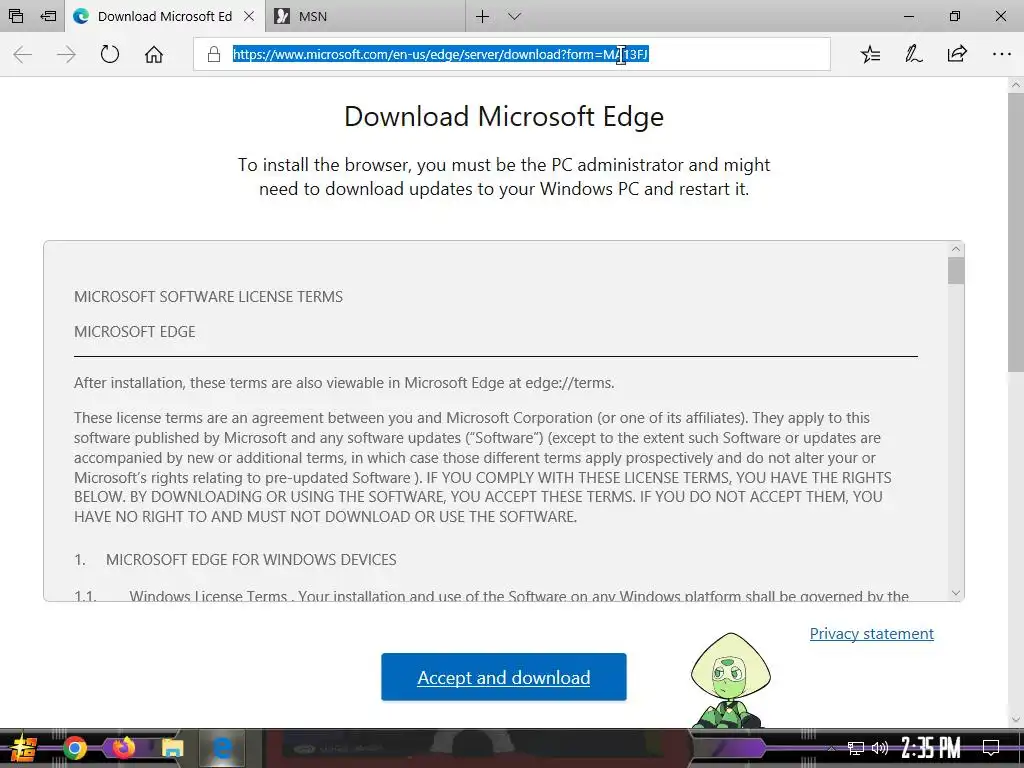Click the 2:35 PM clock
The height and width of the screenshot is (768, 1024).
[x=931, y=748]
